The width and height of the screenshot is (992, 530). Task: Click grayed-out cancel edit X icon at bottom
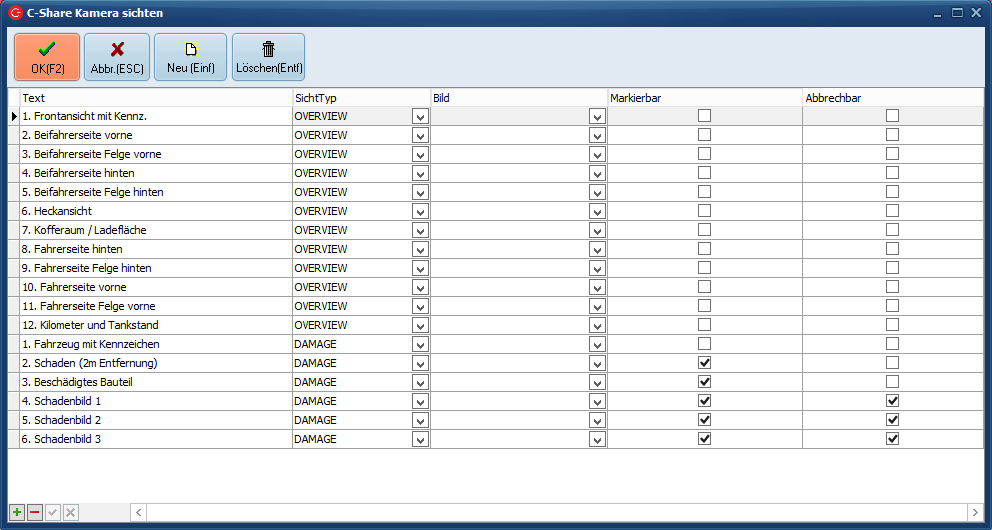70,512
